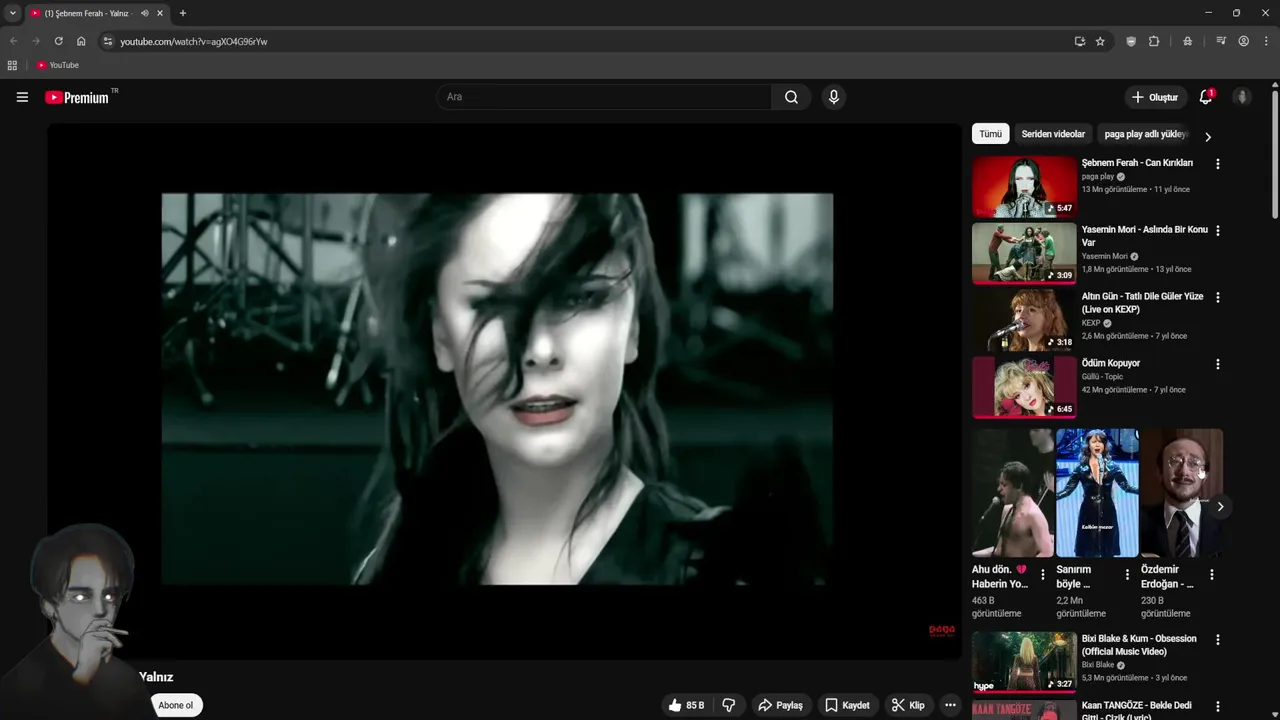This screenshot has height=720, width=1280.
Task: Open options for Şebnem Ferah - Can Kırıkları
Action: click(x=1217, y=164)
